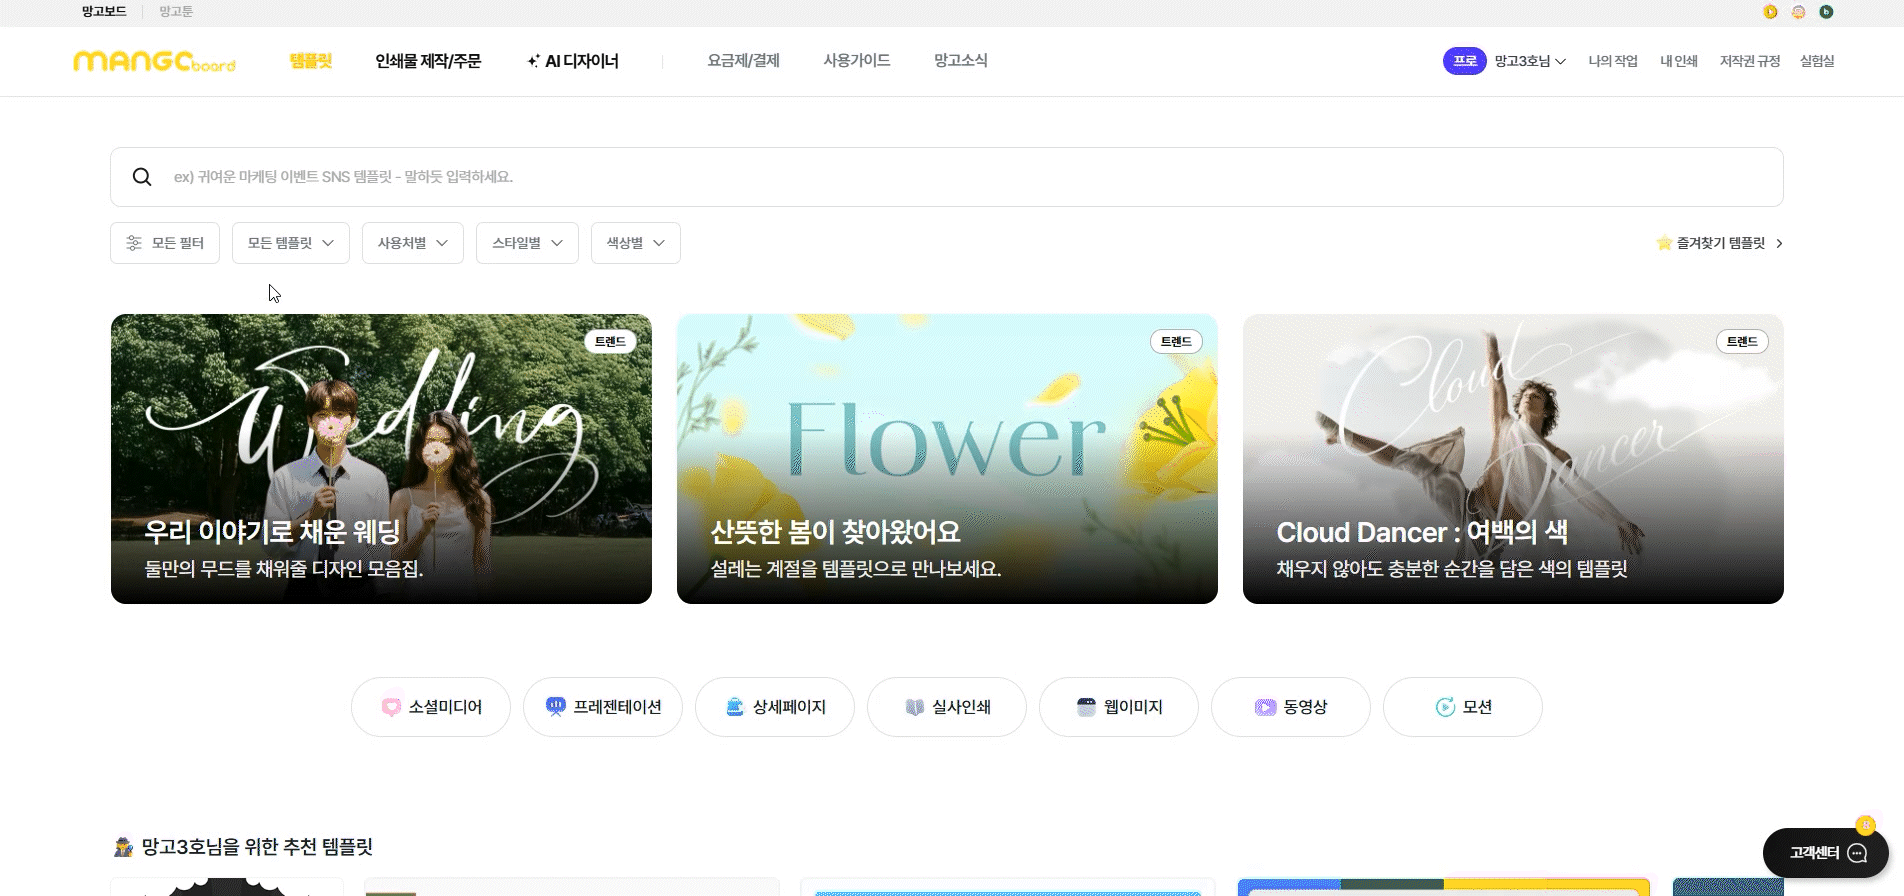1904x896 pixels.
Task: Click the search magnifier icon
Action: (142, 177)
